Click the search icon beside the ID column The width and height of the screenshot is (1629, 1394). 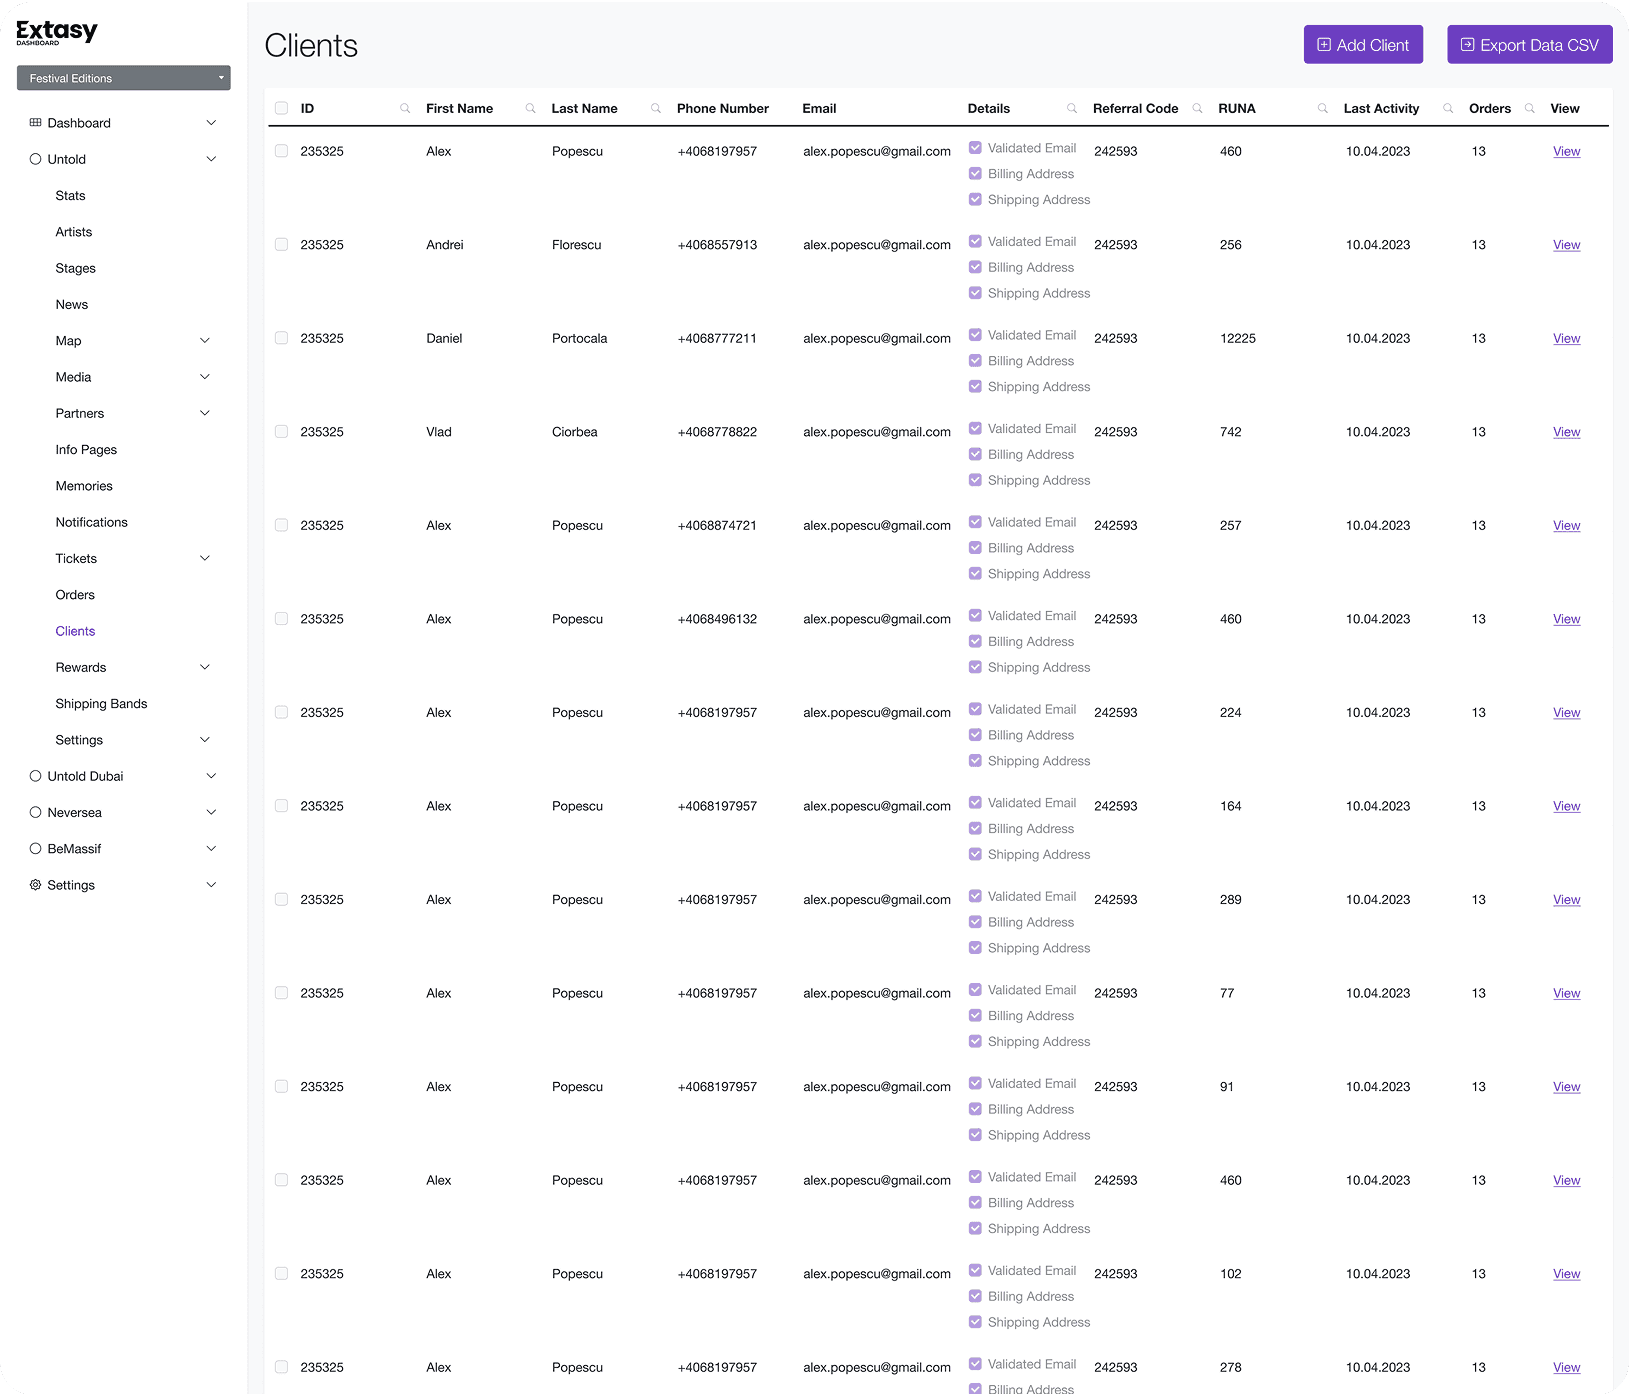point(405,108)
